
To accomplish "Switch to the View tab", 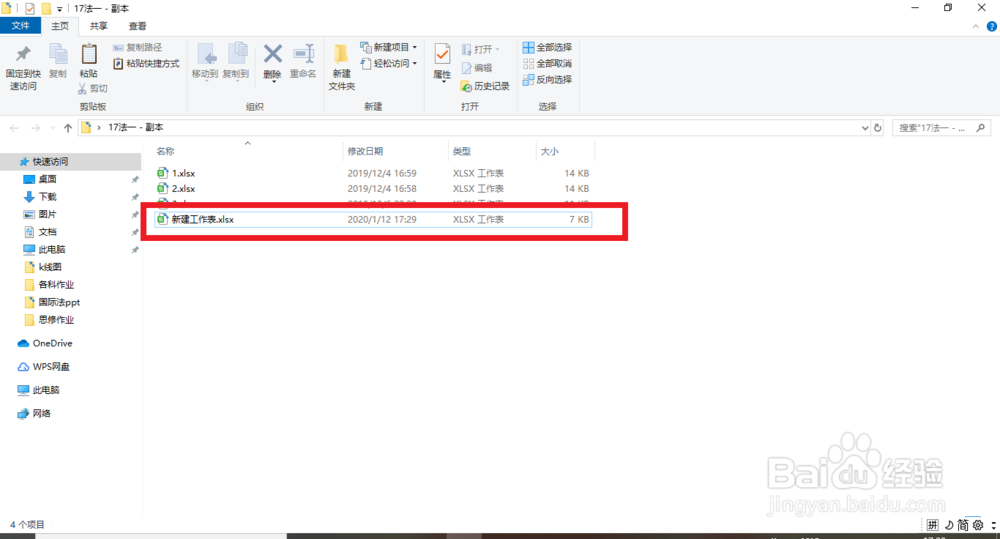I will pos(137,26).
